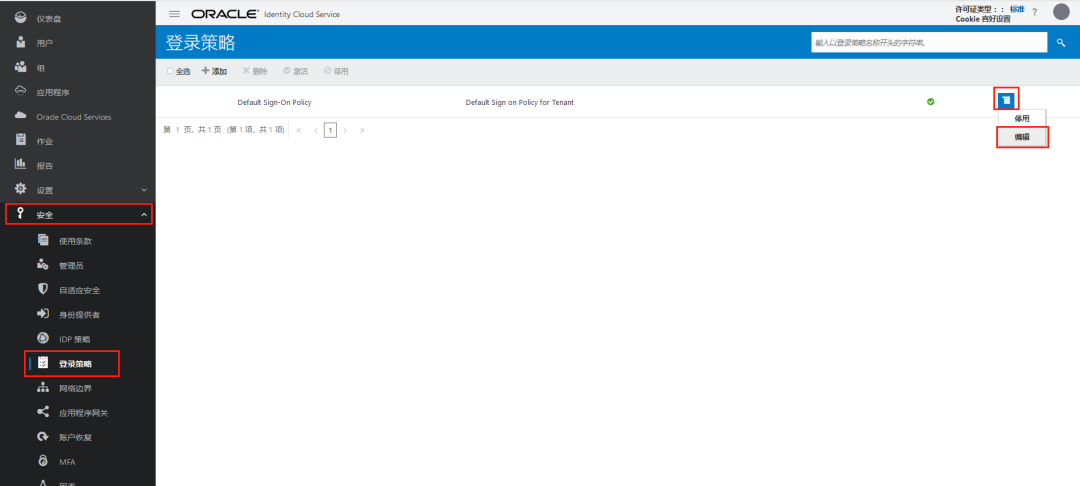Click the 自适应安全 shield icon

(x=43, y=289)
